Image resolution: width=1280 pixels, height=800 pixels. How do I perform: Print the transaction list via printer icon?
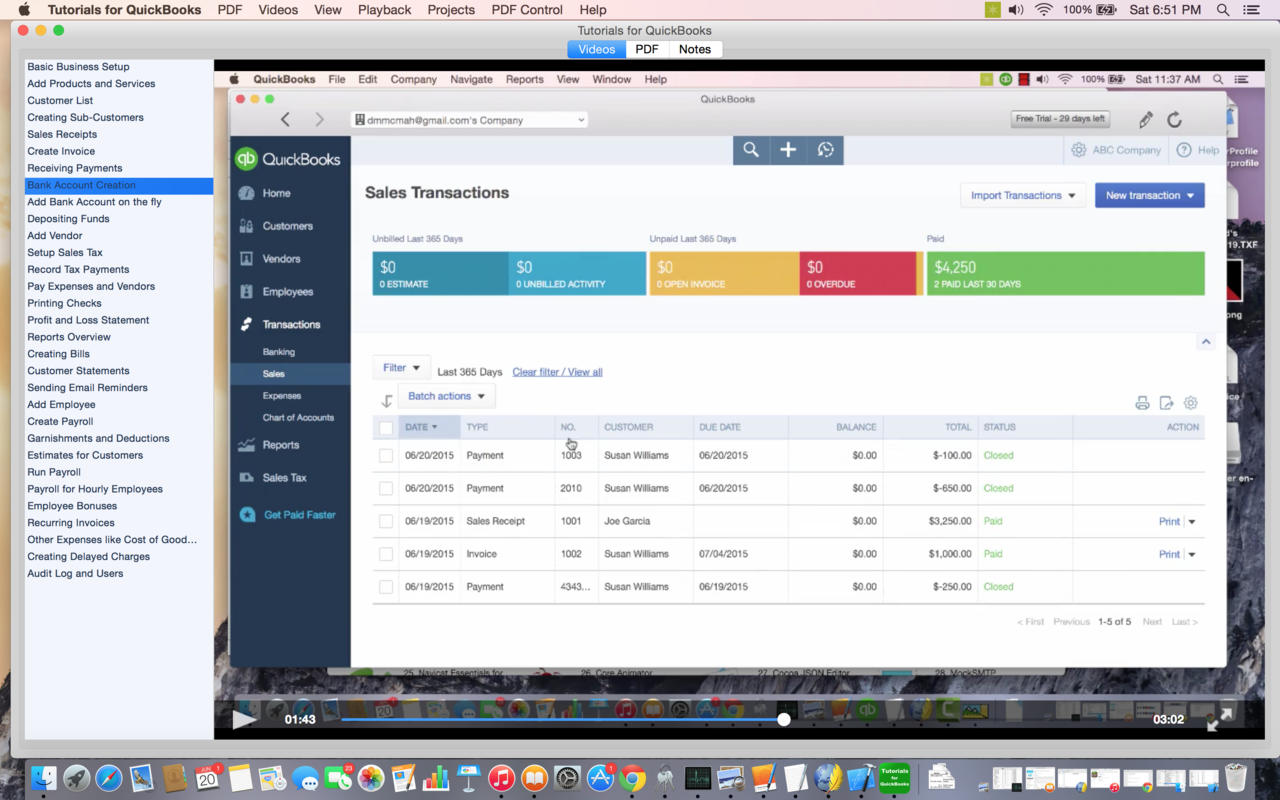1142,403
